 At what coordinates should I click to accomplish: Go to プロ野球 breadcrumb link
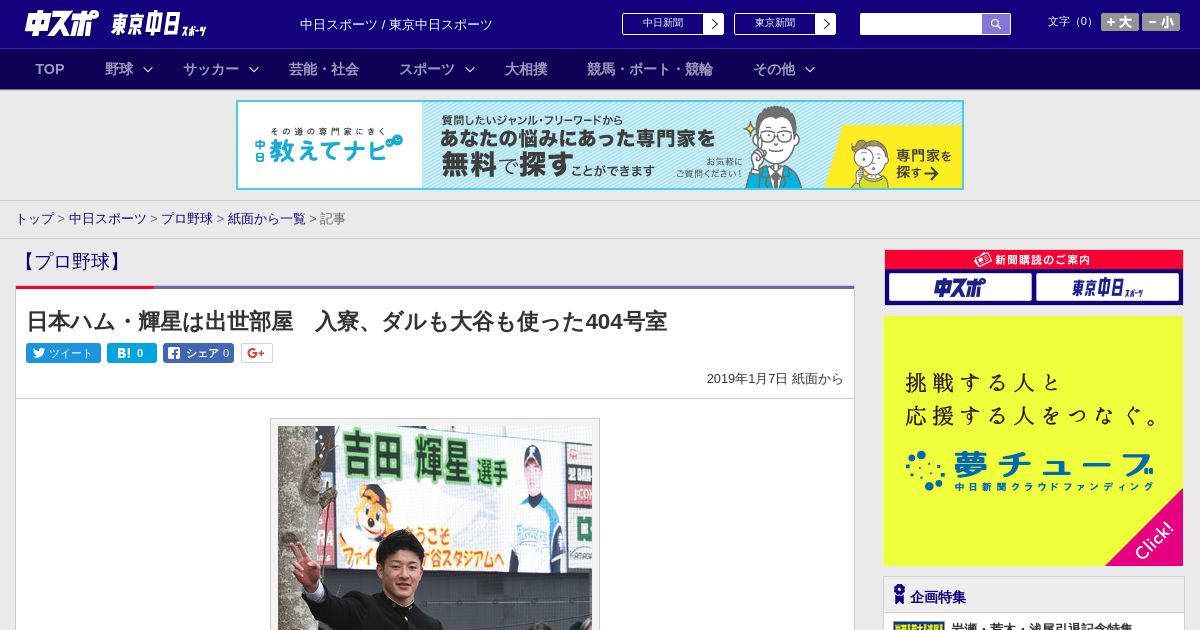pyautogui.click(x=187, y=219)
